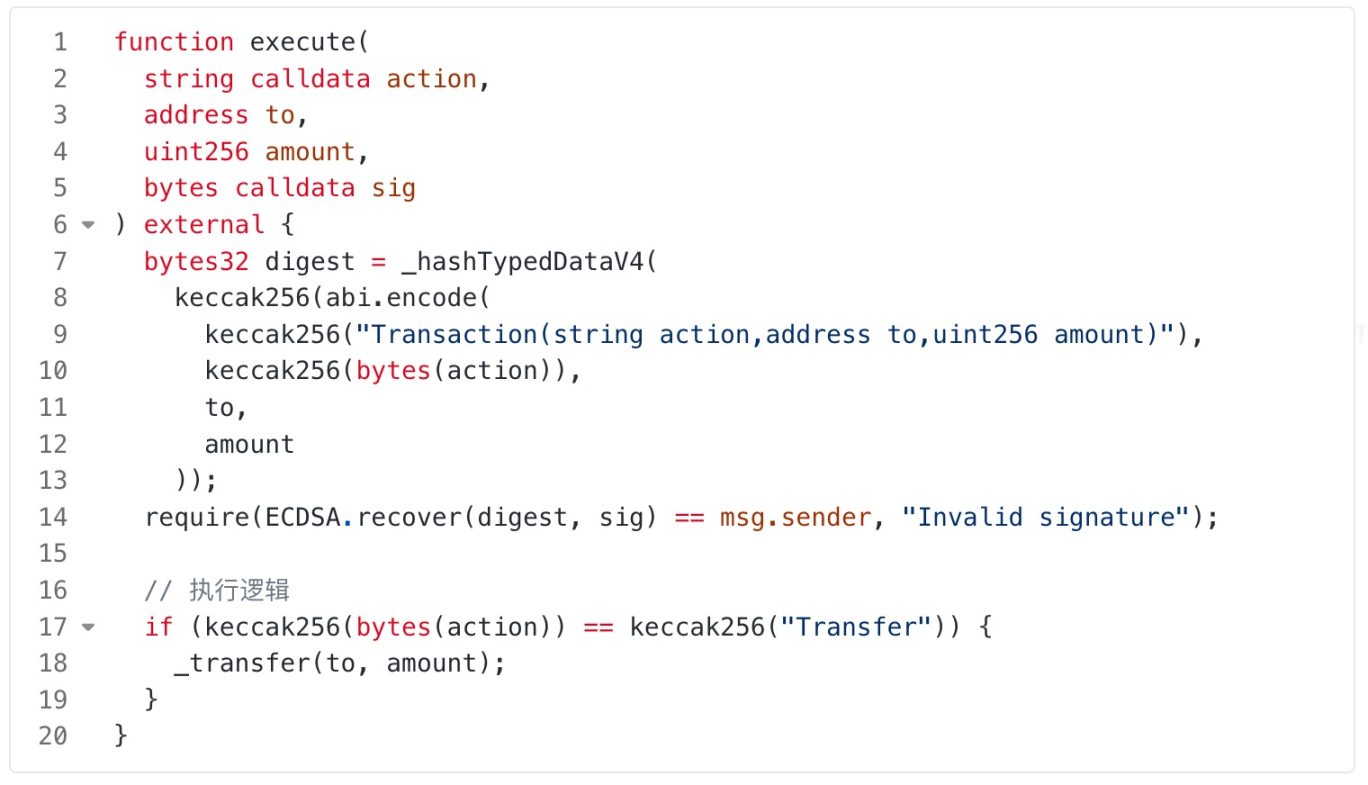
Task: Collapse the fold arrow beside line 6
Action: click(88, 225)
